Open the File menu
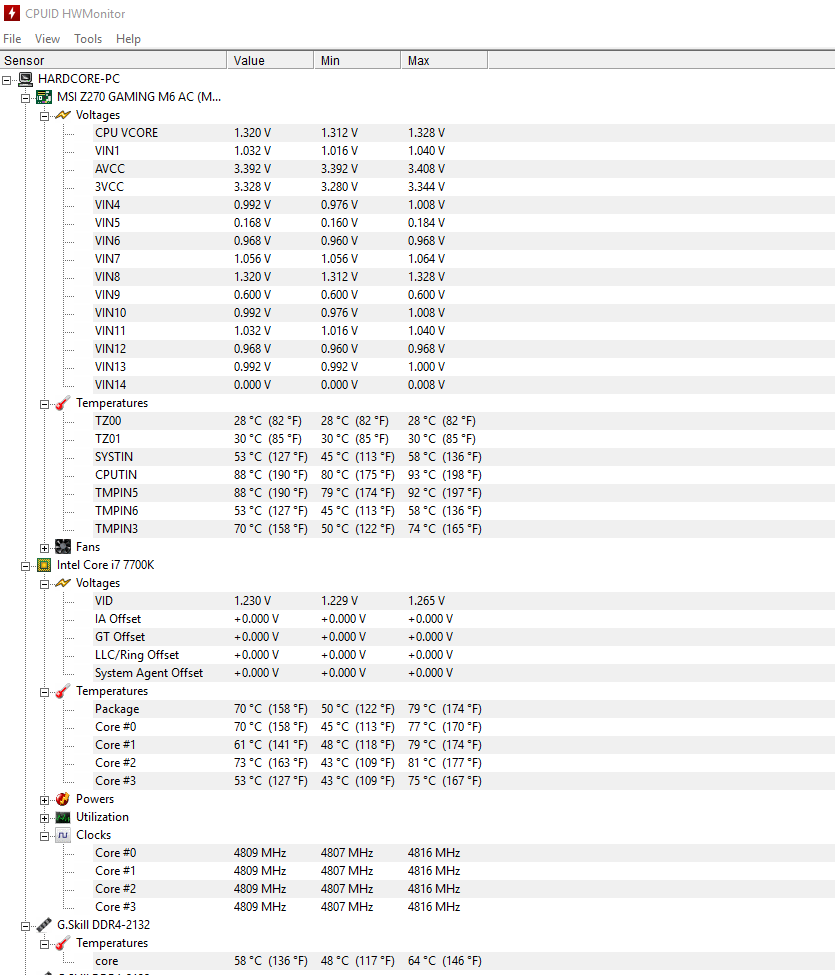This screenshot has height=975, width=835. 12,38
